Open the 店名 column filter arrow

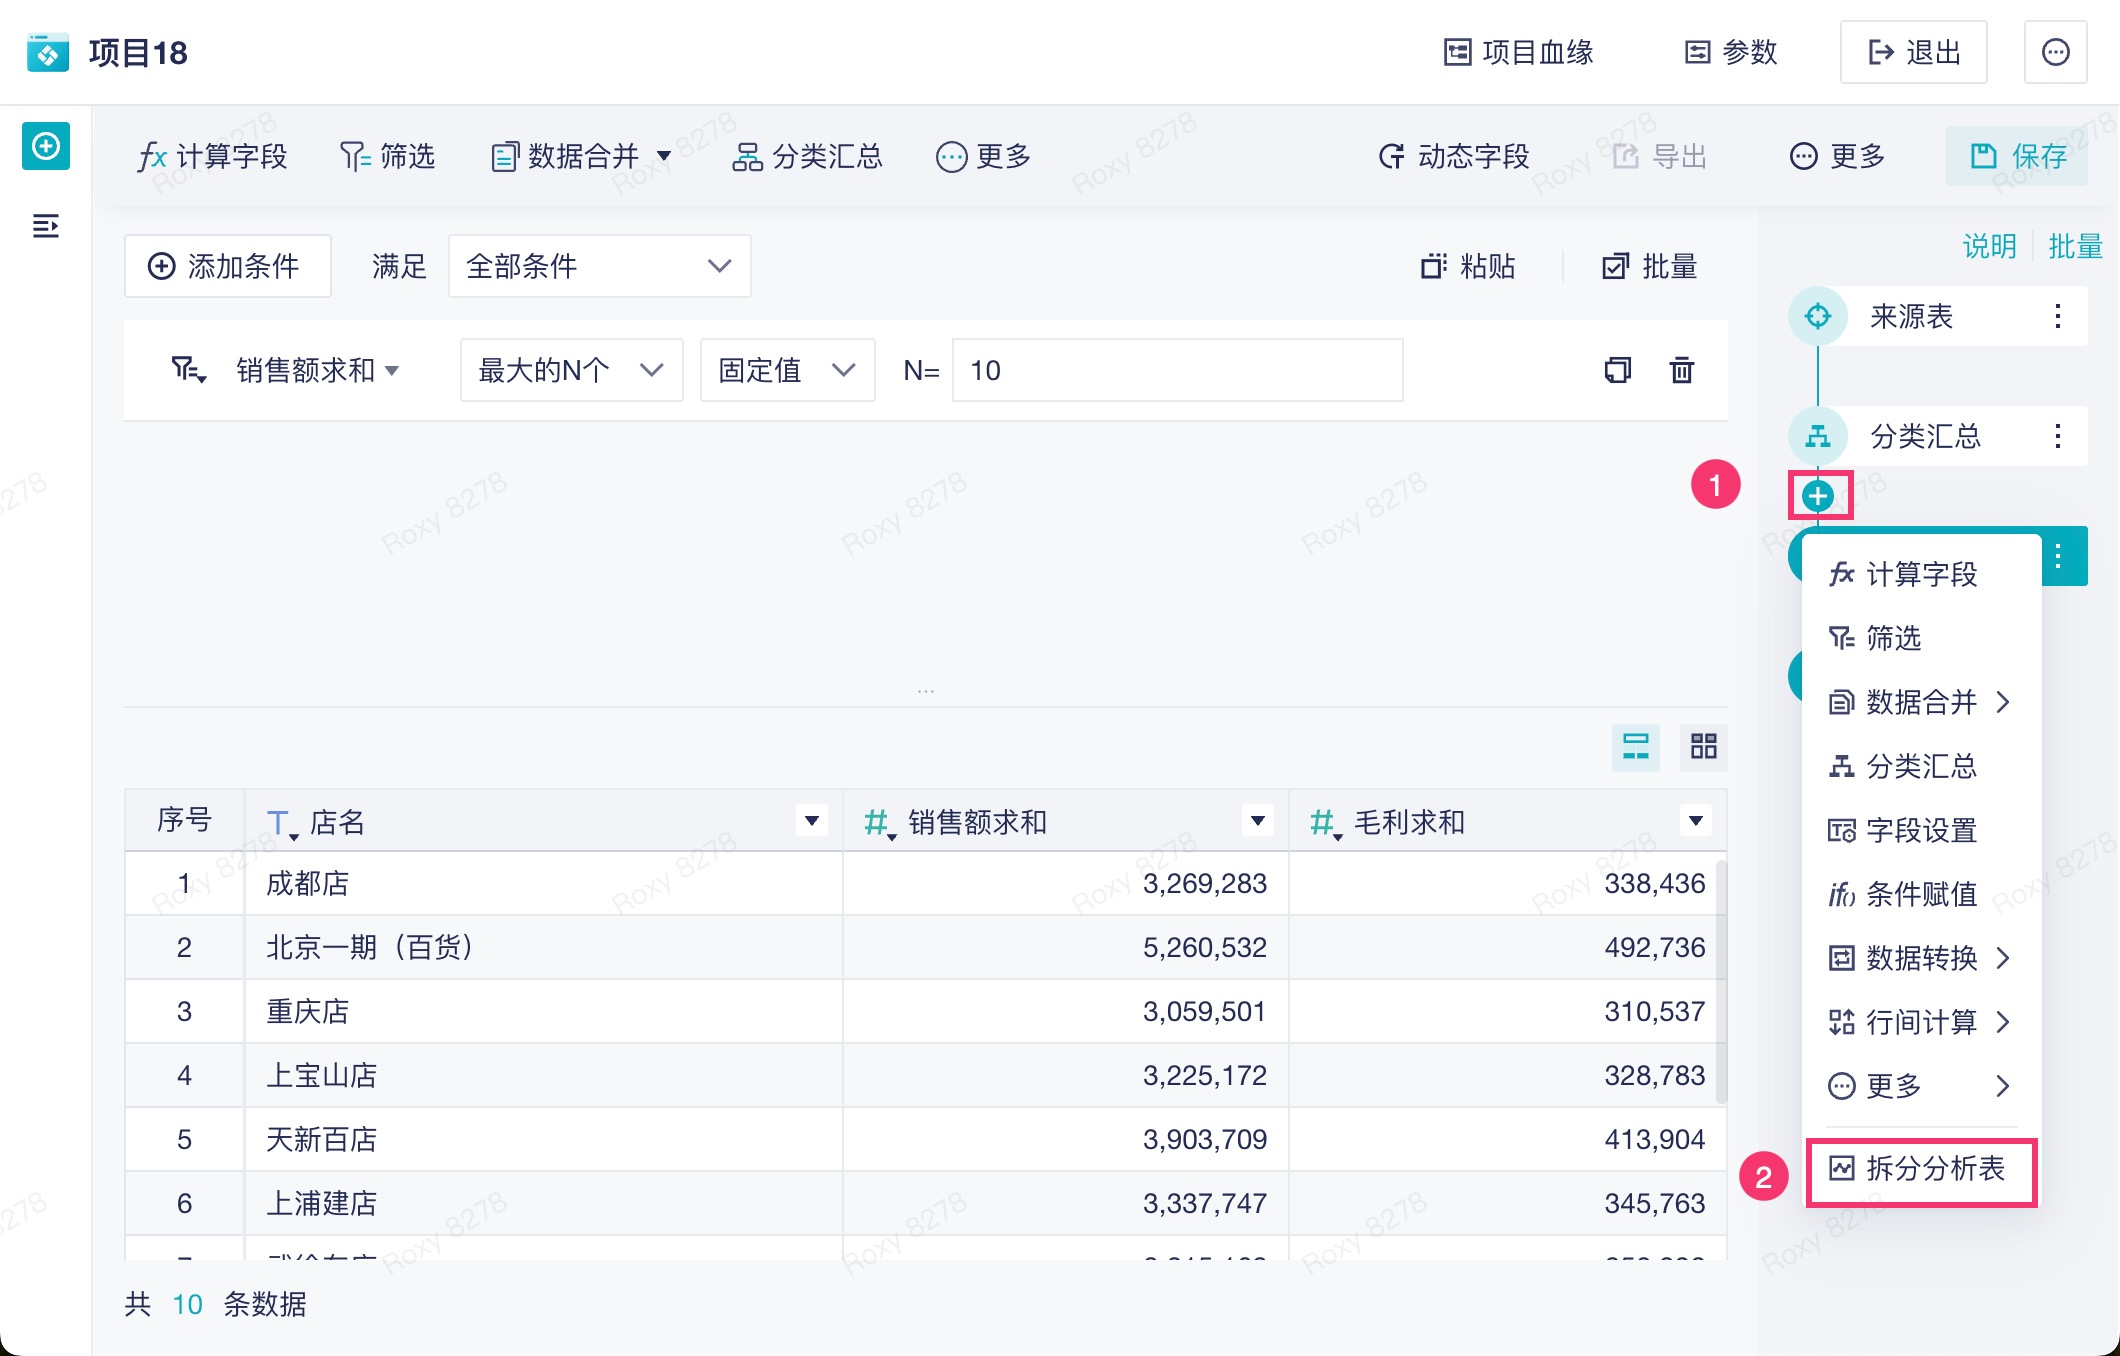tap(812, 821)
